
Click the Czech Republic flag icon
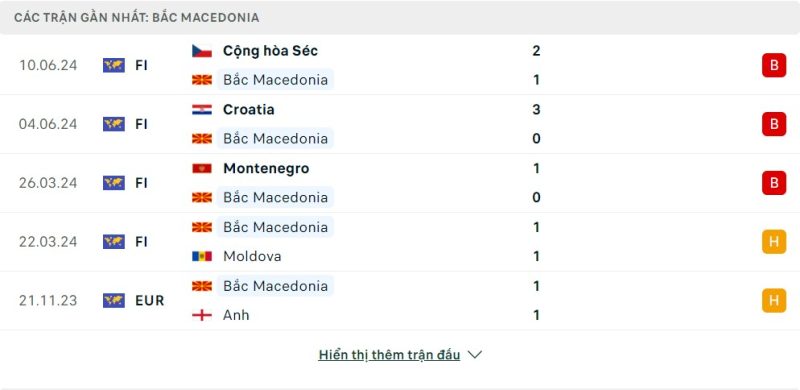[x=202, y=51]
